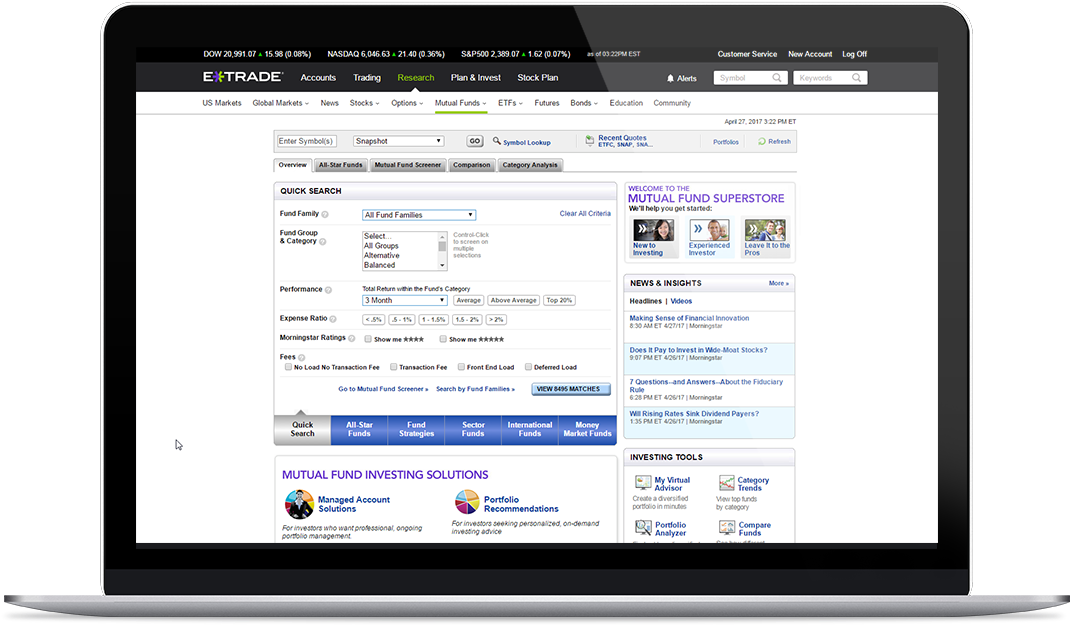Screen dimensions: 1070x625
Task: Click the Category Trends chart icon
Action: (x=726, y=483)
